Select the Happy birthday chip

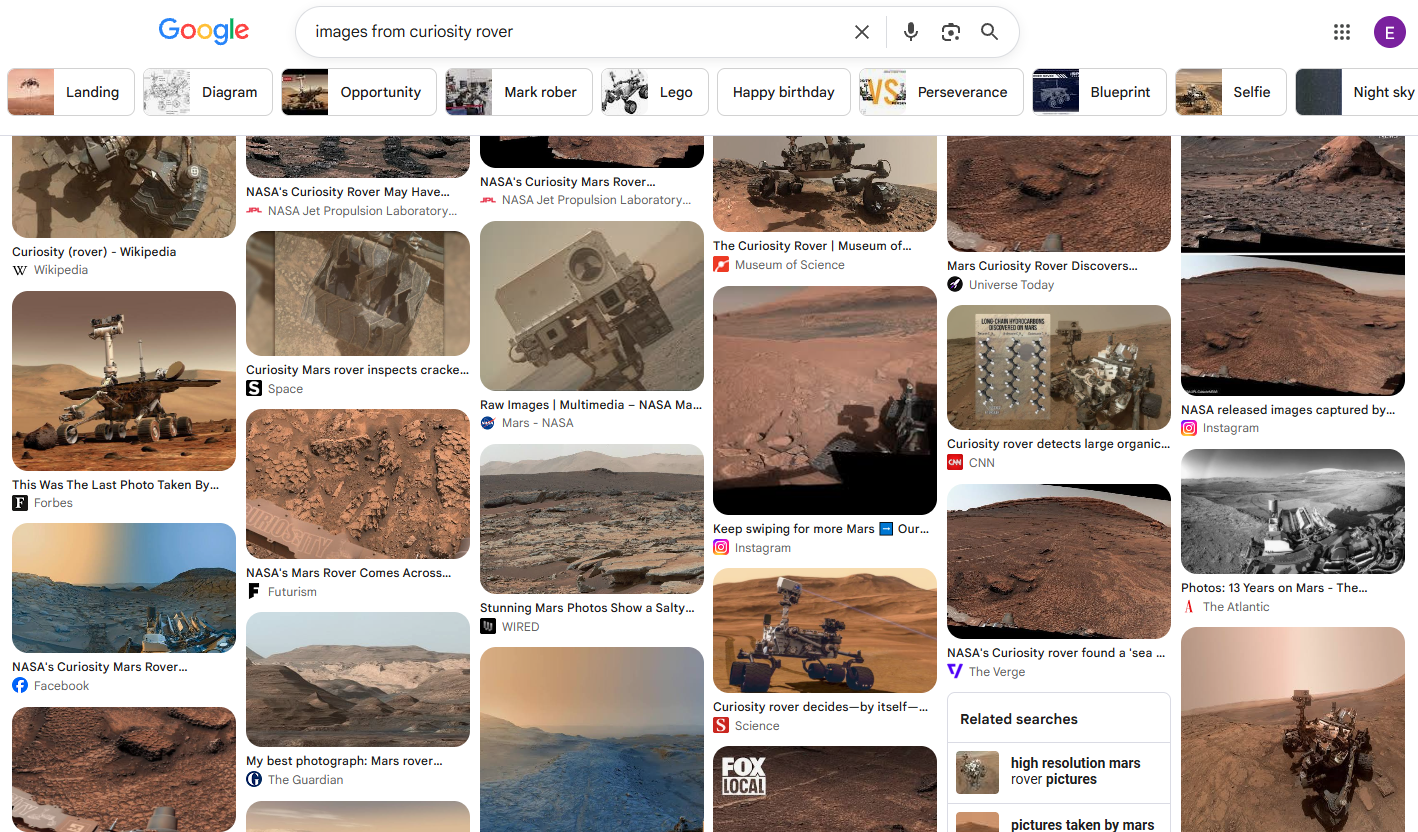pyautogui.click(x=784, y=92)
